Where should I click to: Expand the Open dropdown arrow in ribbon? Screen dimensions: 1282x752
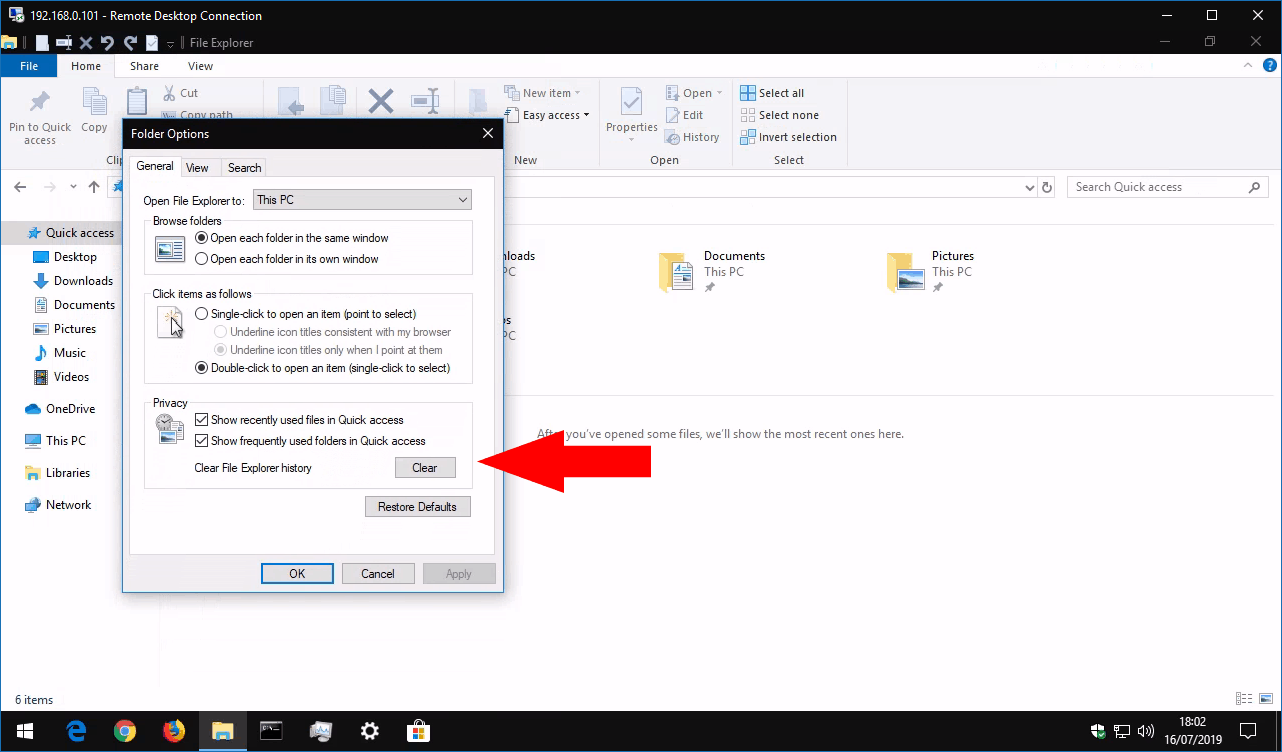pos(719,93)
